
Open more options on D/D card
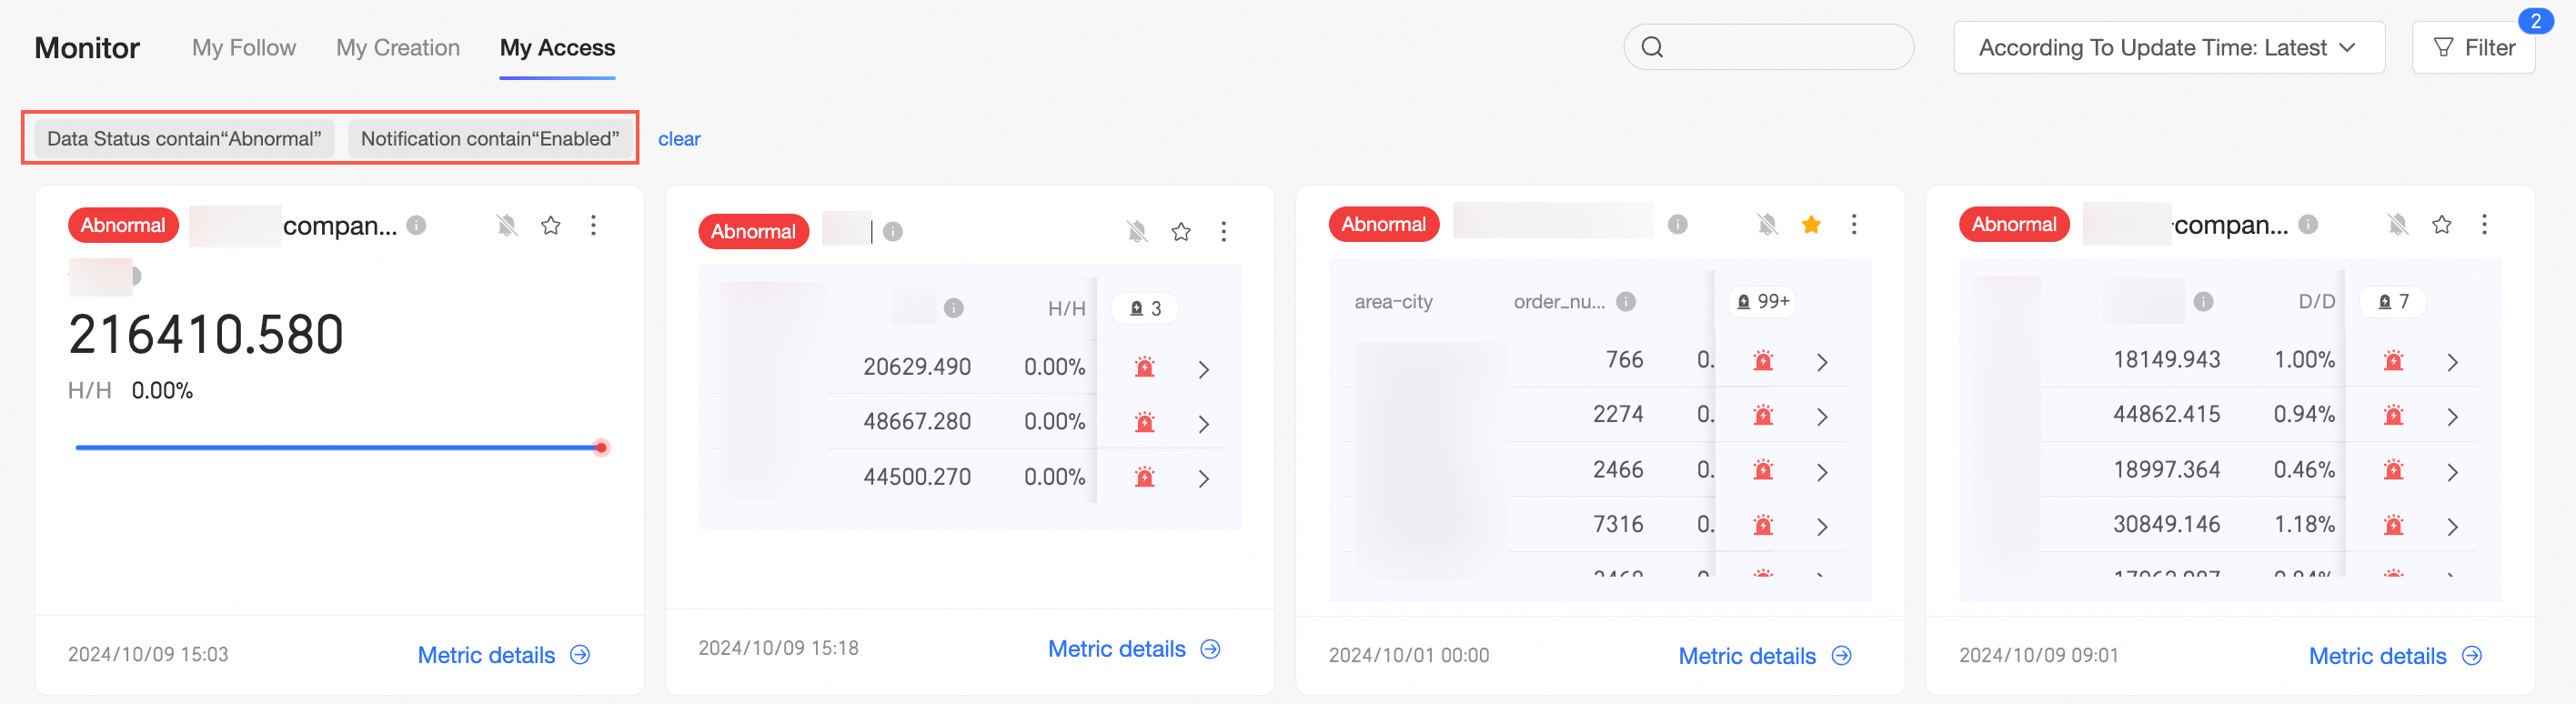coord(2484,224)
